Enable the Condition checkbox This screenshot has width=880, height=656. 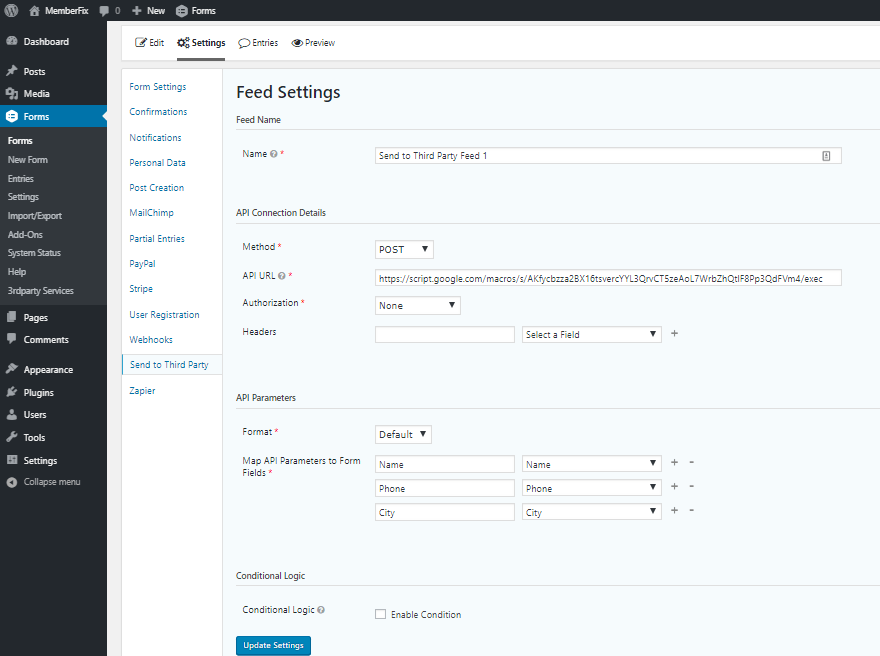[x=381, y=614]
